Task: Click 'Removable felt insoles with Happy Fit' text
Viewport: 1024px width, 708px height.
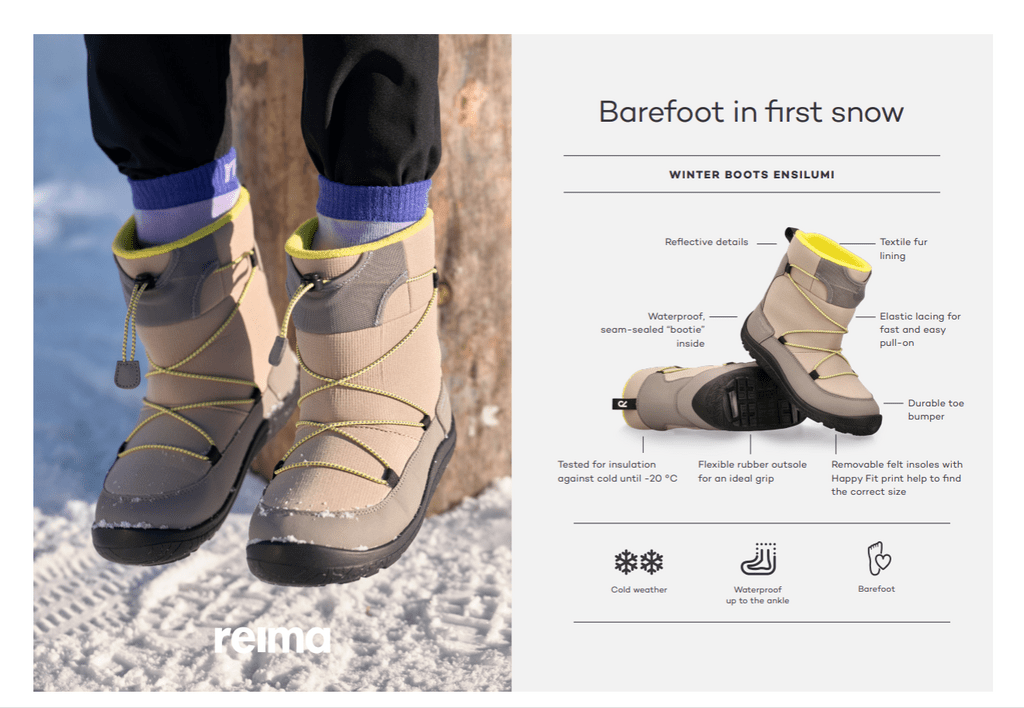Action: (x=897, y=478)
